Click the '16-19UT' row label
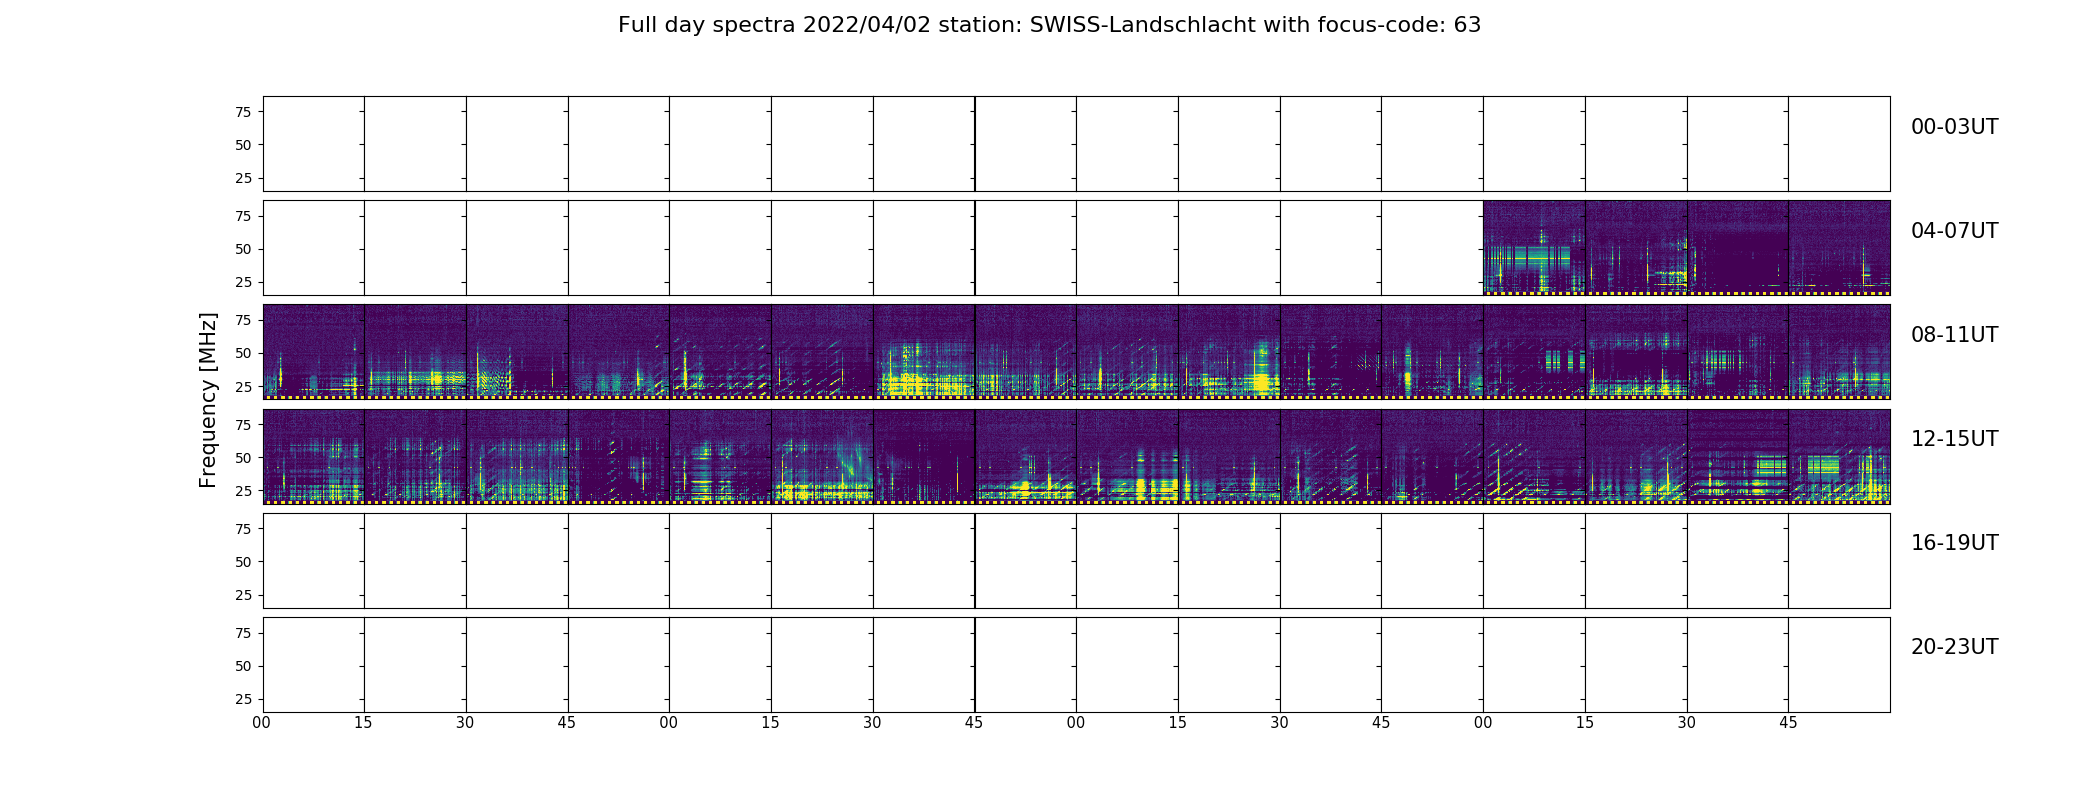This screenshot has height=800, width=2100. click(x=1954, y=543)
